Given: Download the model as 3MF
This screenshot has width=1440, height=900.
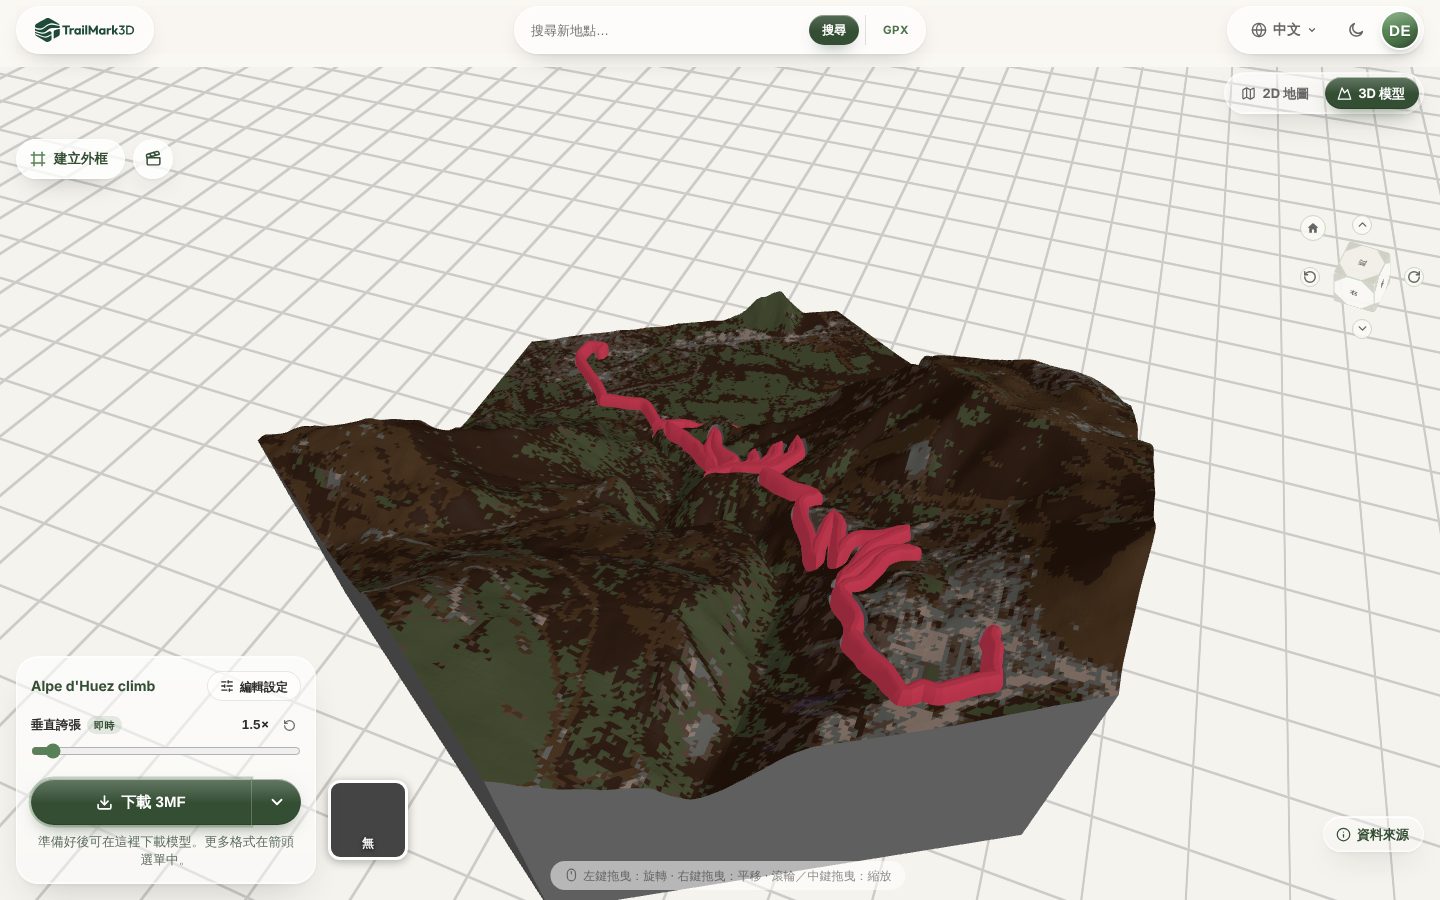Looking at the screenshot, I should pyautogui.click(x=141, y=802).
